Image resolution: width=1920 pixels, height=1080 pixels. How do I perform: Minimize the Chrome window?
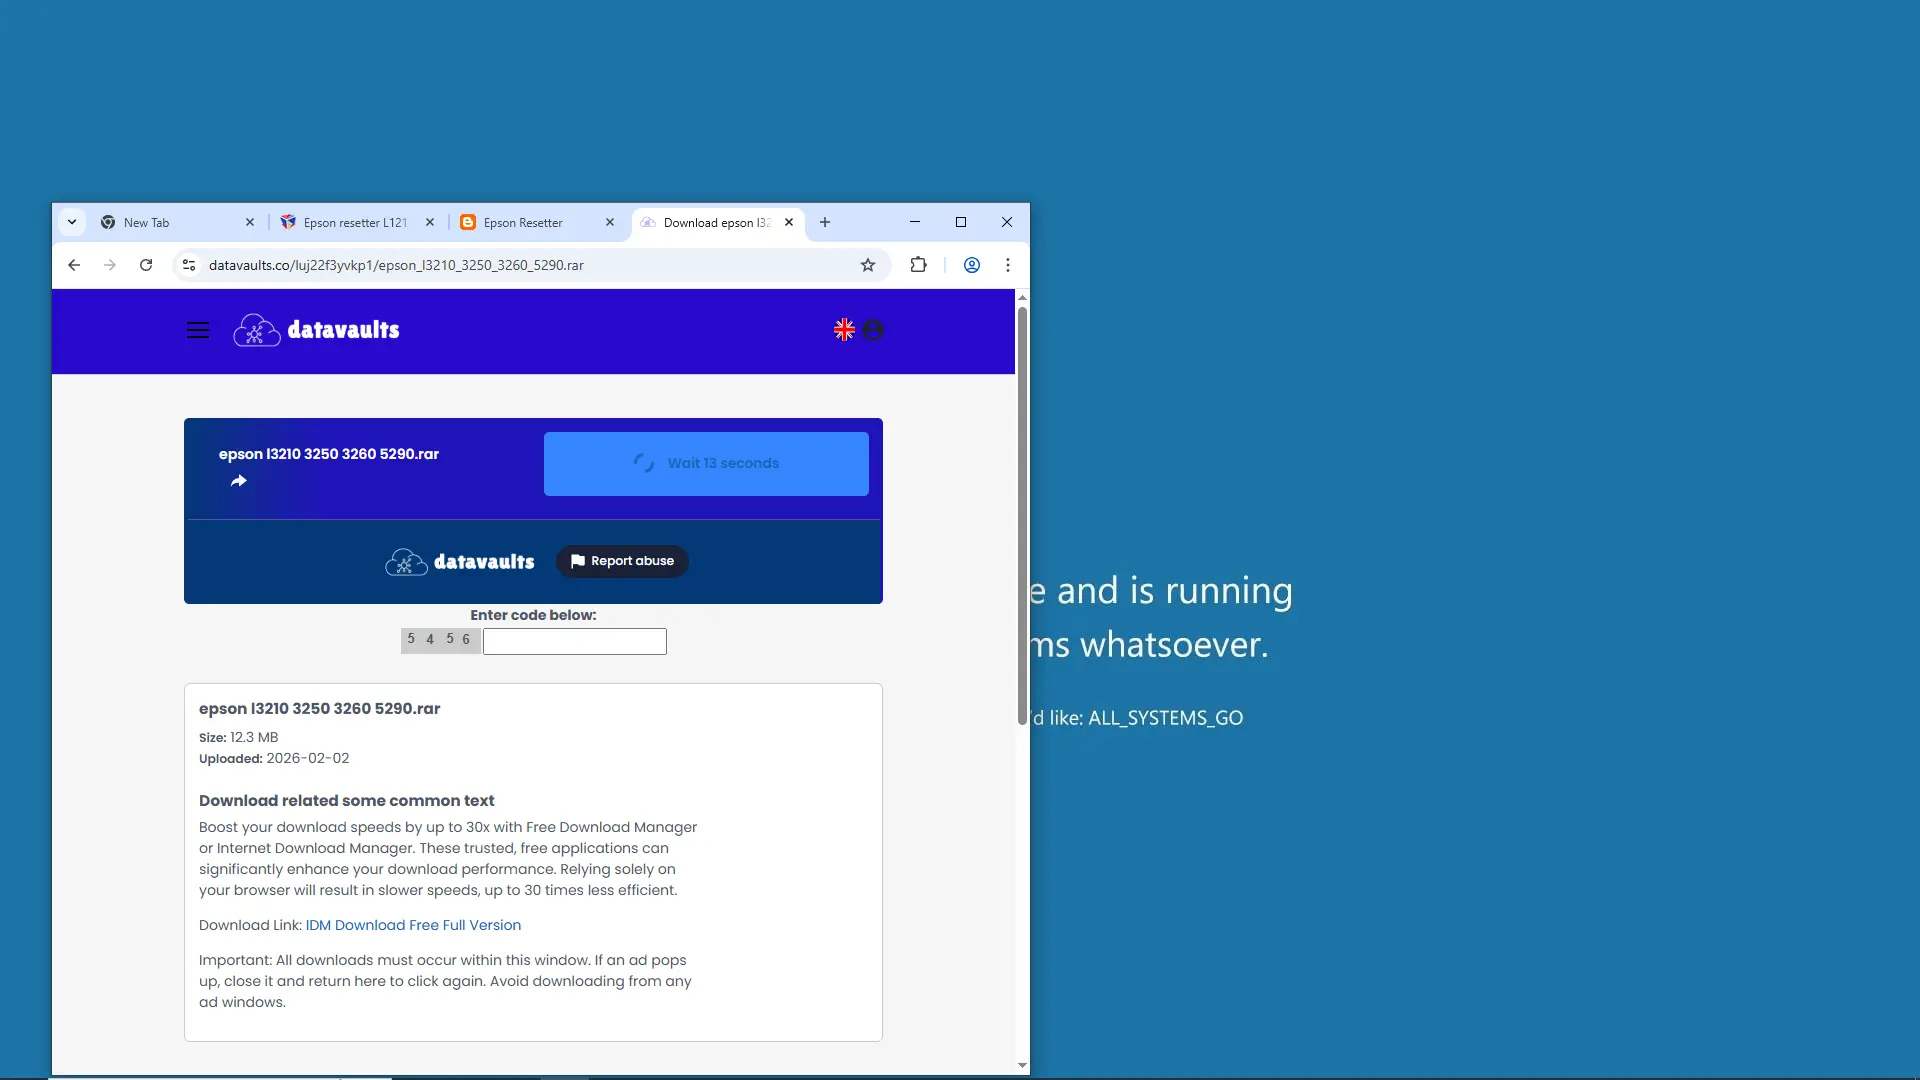[915, 222]
